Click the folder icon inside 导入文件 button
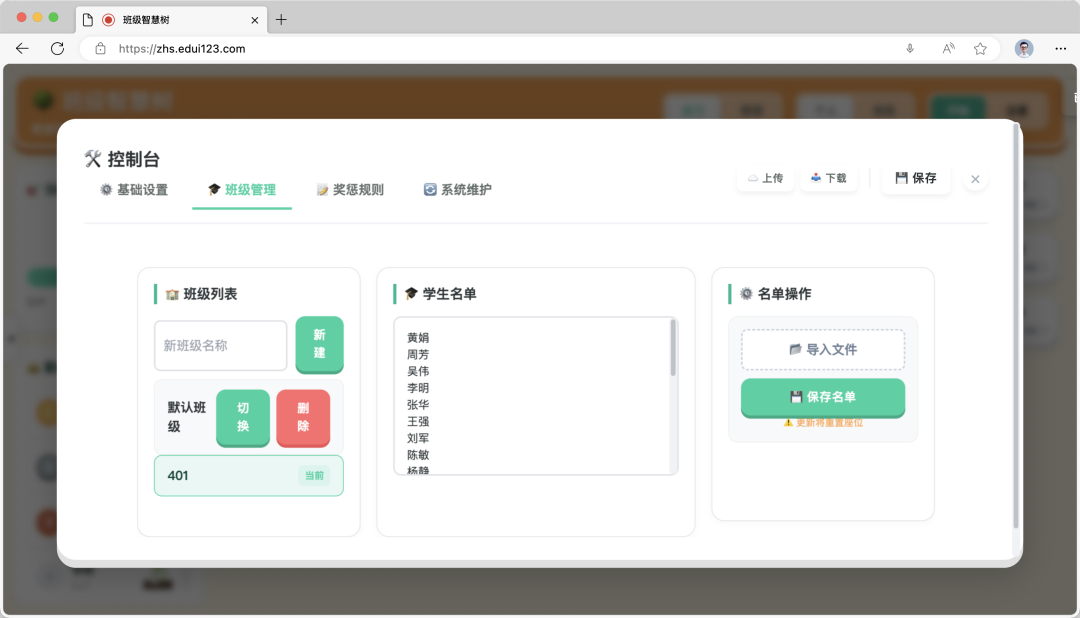 (x=795, y=350)
